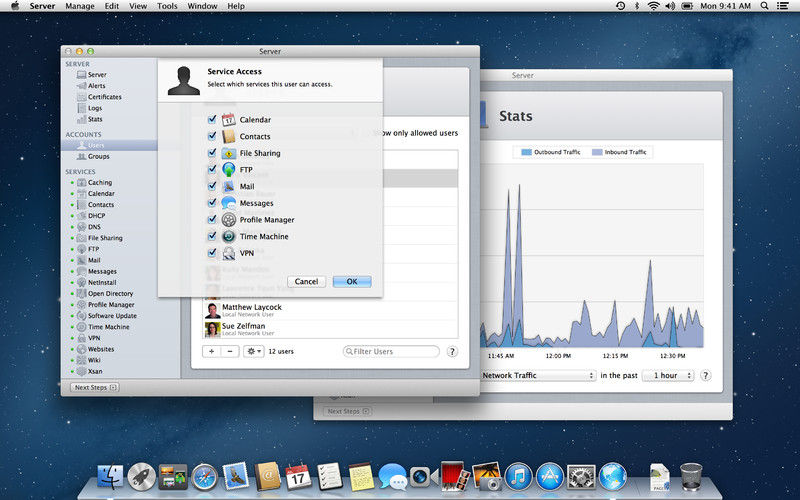800x500 pixels.
Task: Open Time Machine menu bar icon
Action: pos(620,6)
